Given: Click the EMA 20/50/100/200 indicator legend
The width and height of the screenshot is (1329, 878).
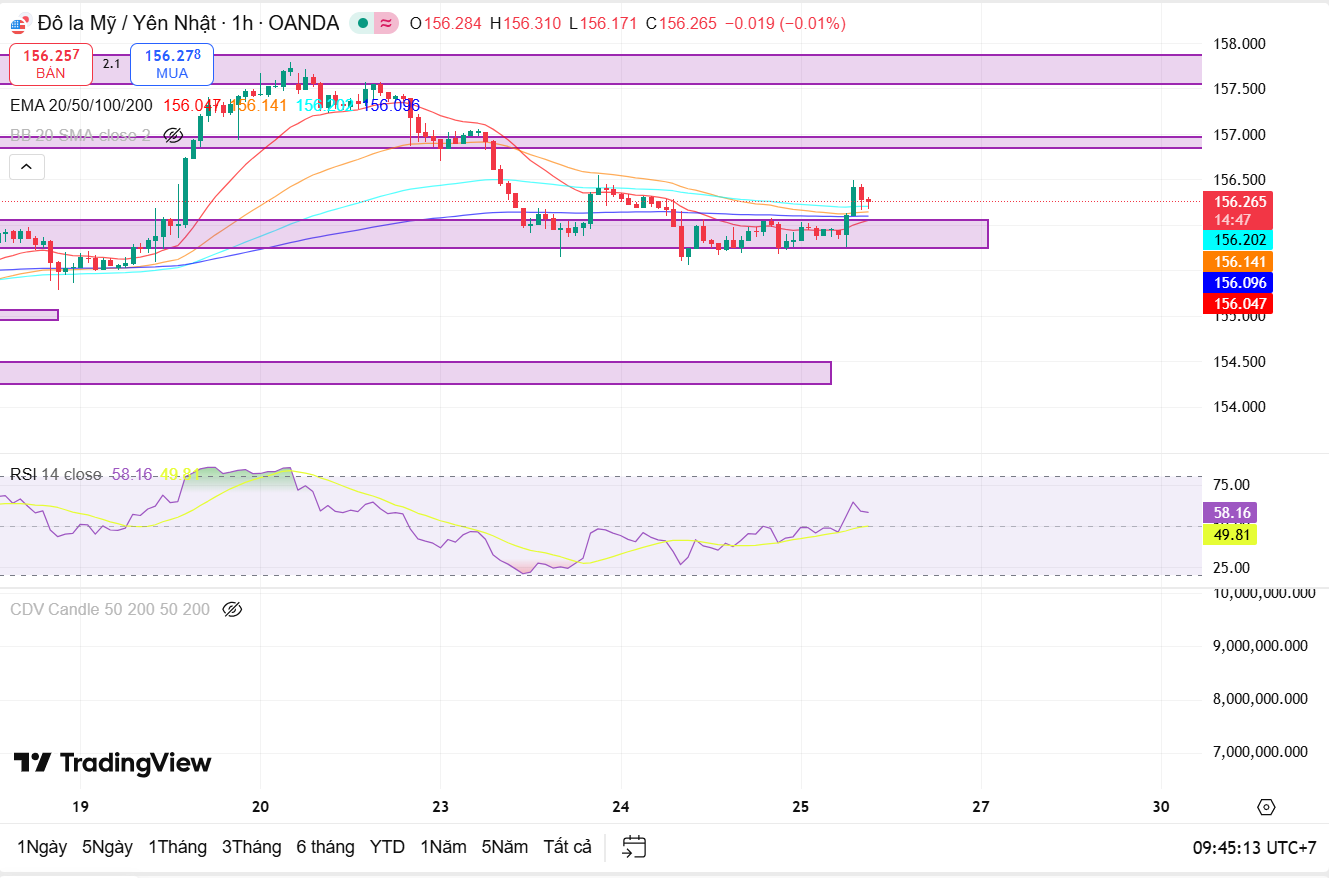Looking at the screenshot, I should tap(81, 105).
